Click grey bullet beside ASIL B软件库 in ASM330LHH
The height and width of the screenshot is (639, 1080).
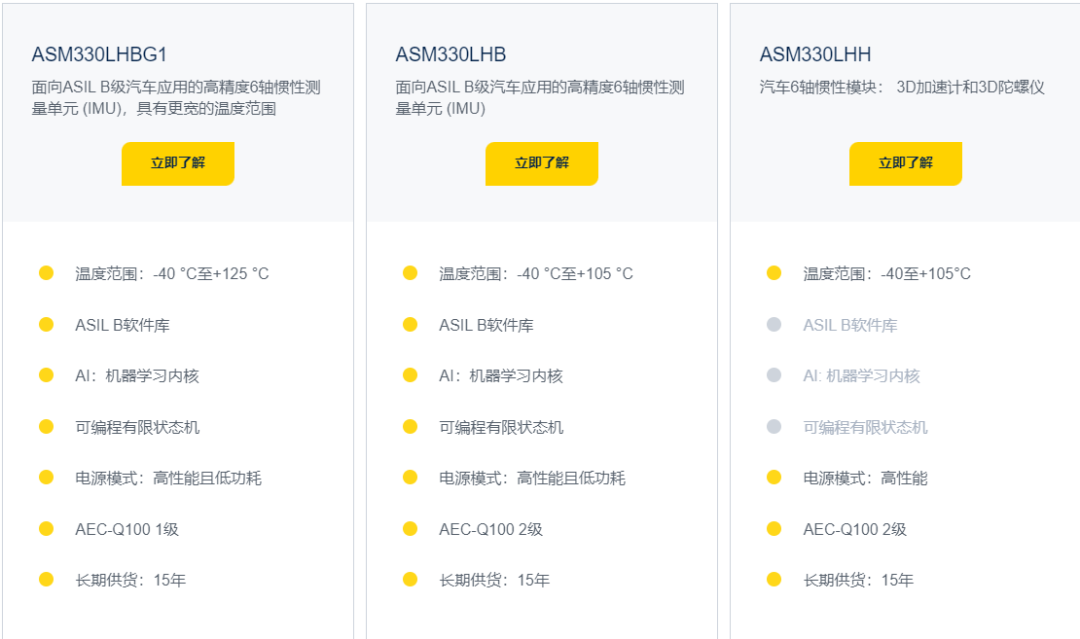point(774,324)
